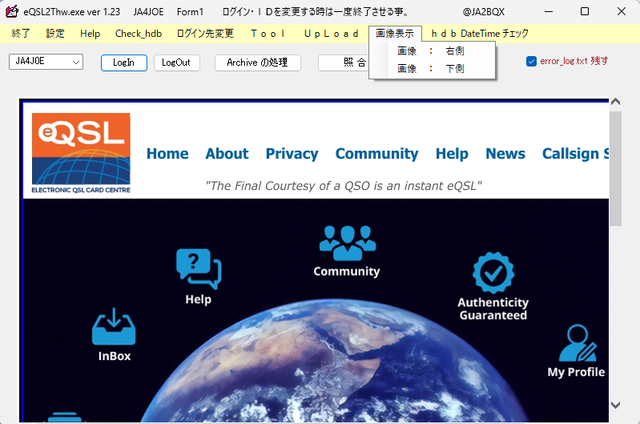Image resolution: width=640 pixels, height=424 pixels.
Task: Open the Help menu in menu bar
Action: tap(90, 33)
